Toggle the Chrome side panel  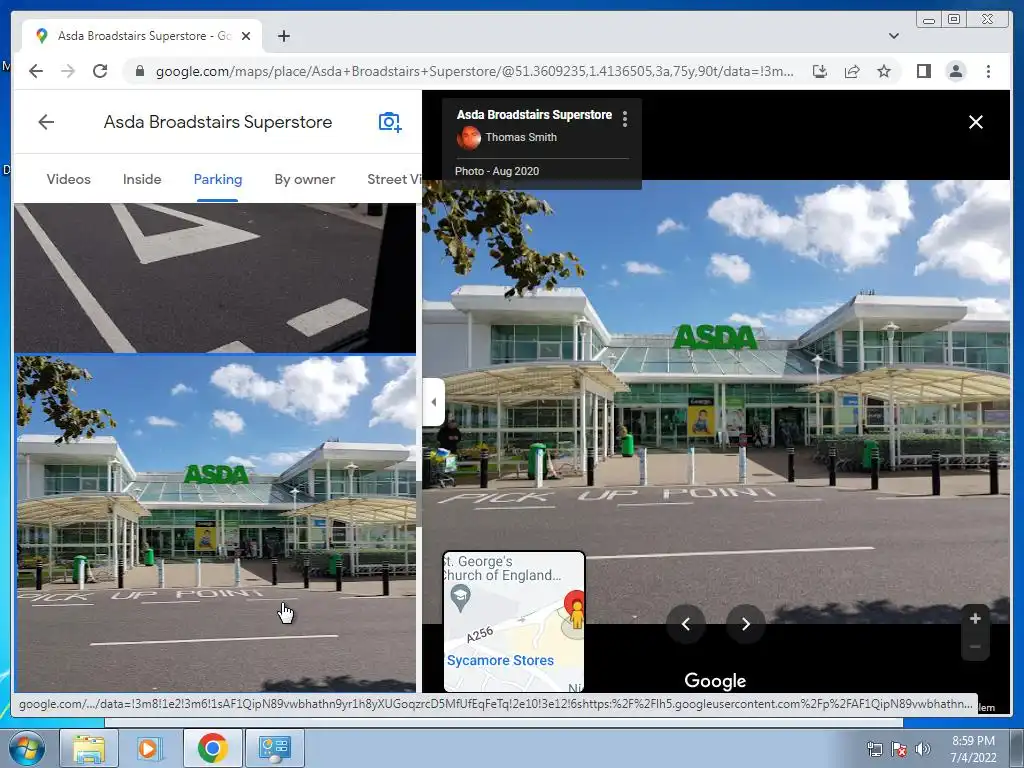(x=923, y=71)
